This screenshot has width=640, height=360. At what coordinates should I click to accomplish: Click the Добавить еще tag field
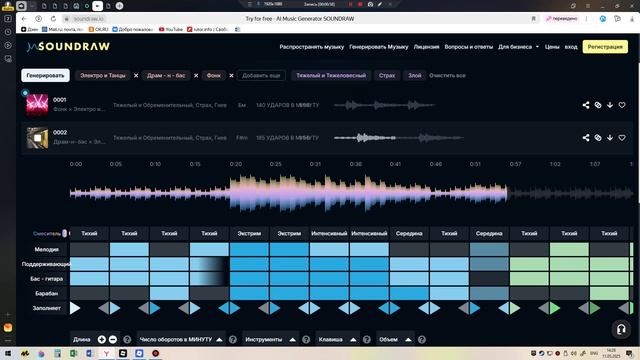[261, 76]
